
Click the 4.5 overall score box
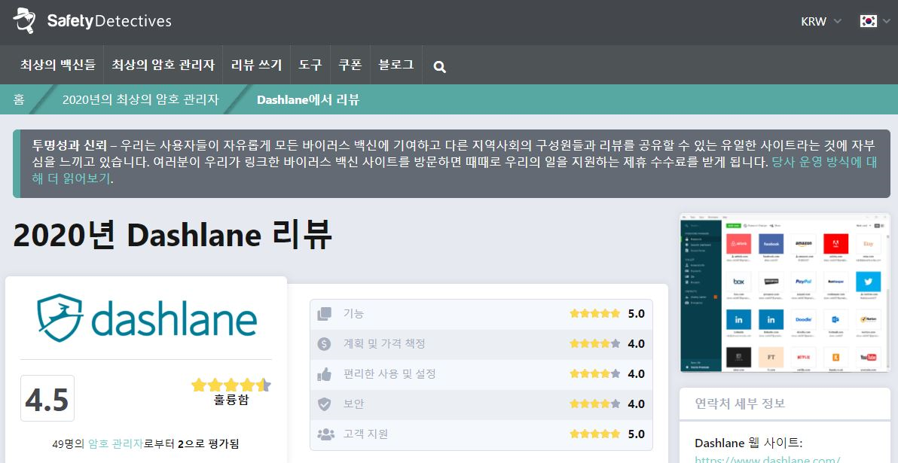(47, 398)
